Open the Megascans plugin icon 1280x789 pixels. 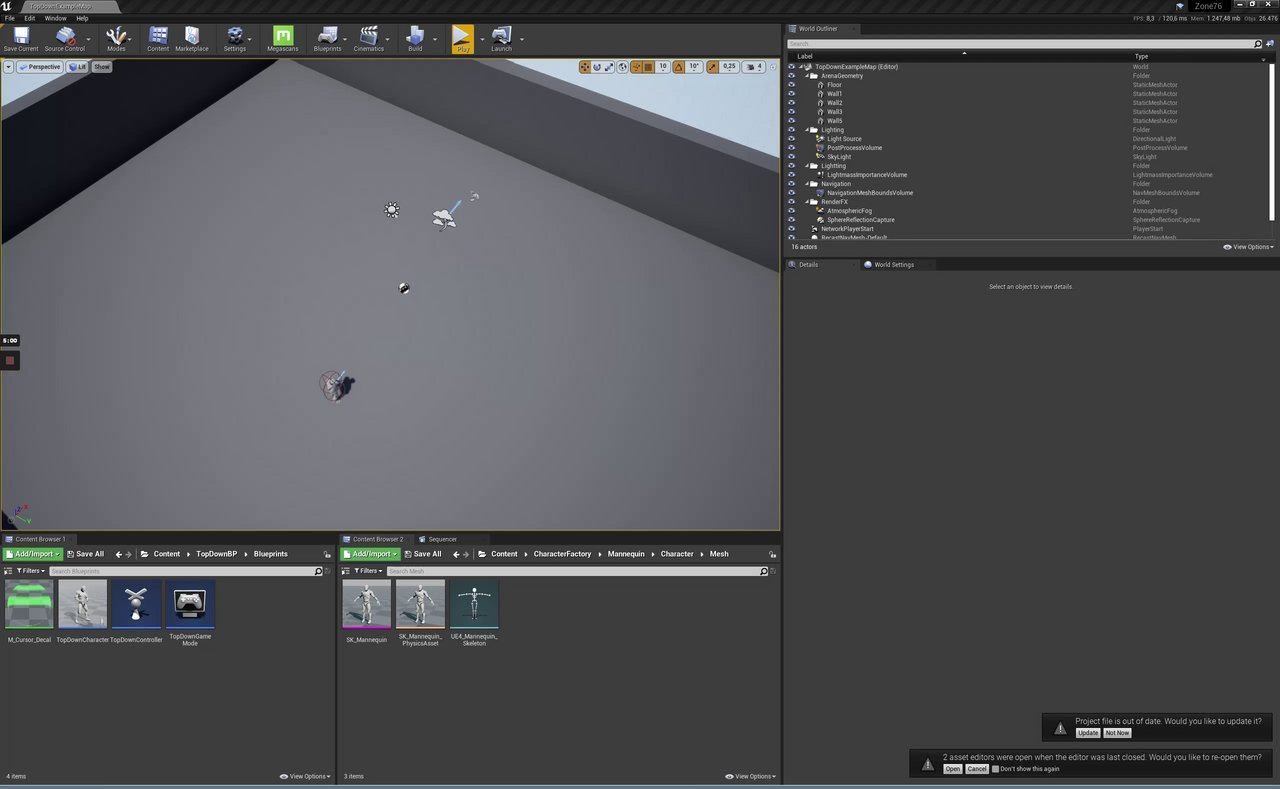pos(283,39)
